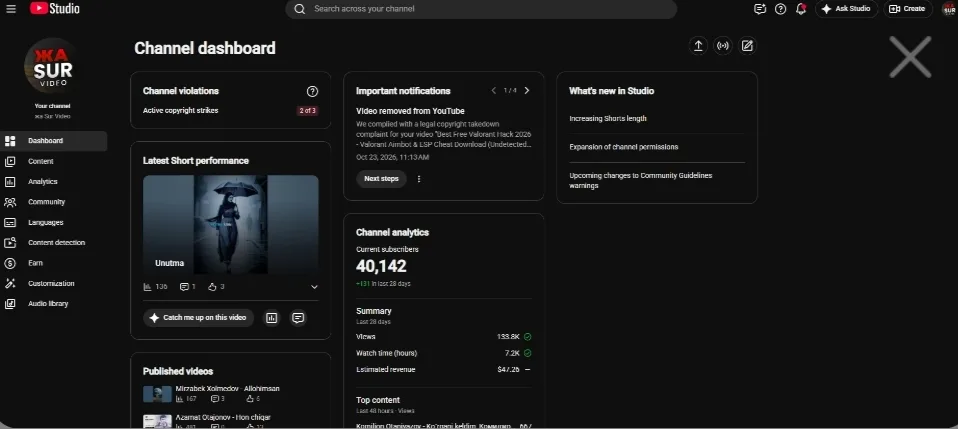Click 'Active copyright strikes' text
958x429 pixels.
[x=180, y=111]
